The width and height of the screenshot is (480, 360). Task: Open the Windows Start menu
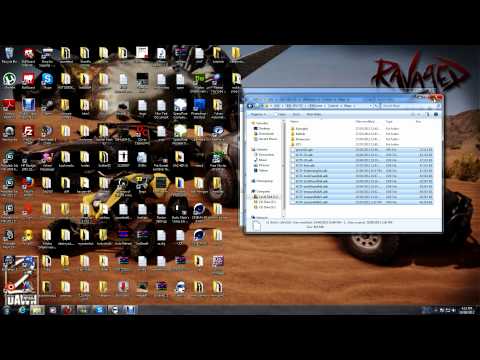(7, 310)
